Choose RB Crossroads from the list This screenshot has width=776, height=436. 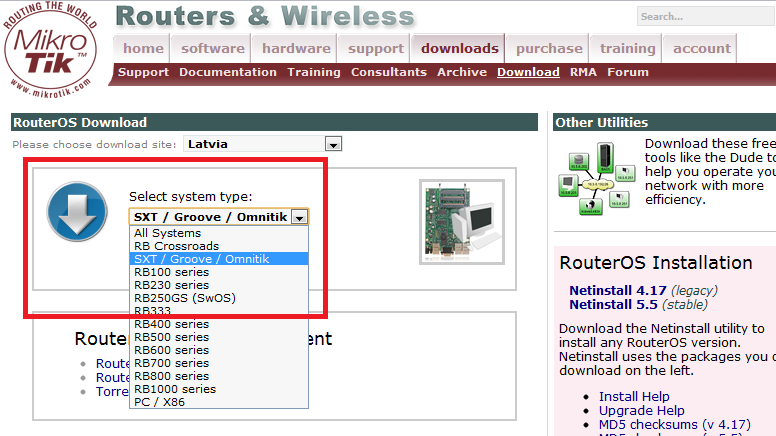tap(219, 246)
